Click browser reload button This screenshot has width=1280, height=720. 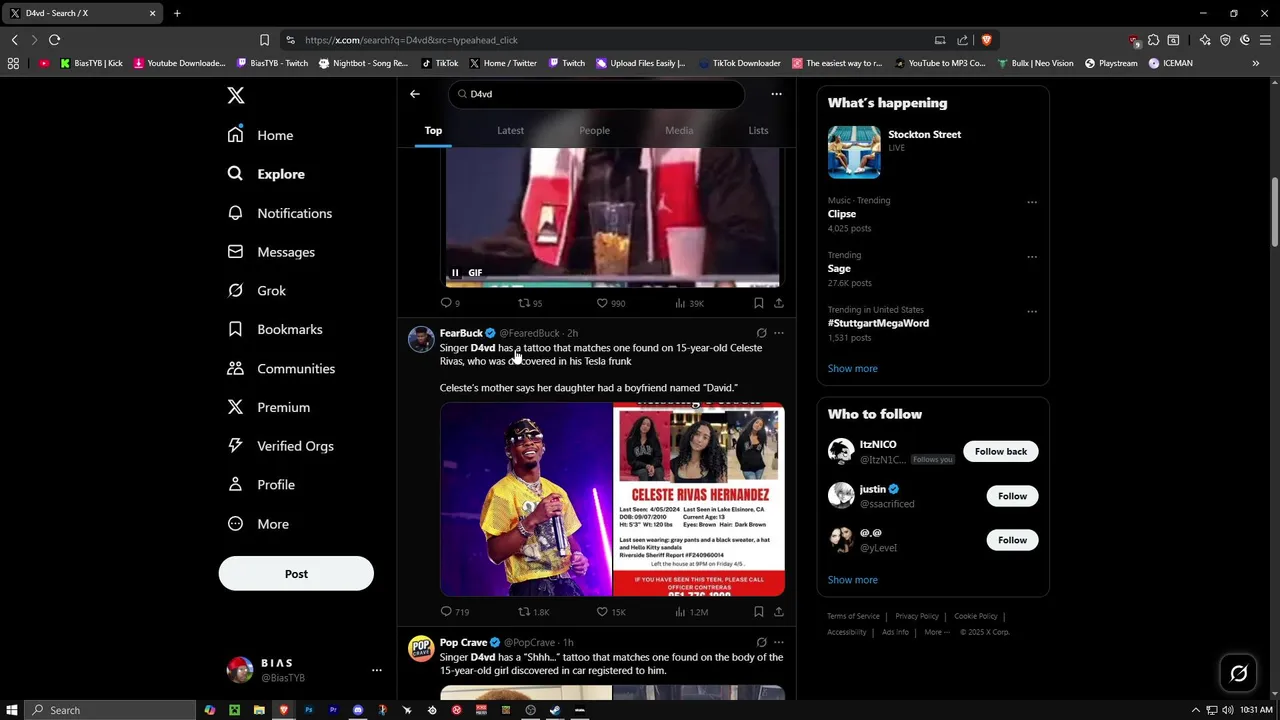[55, 40]
